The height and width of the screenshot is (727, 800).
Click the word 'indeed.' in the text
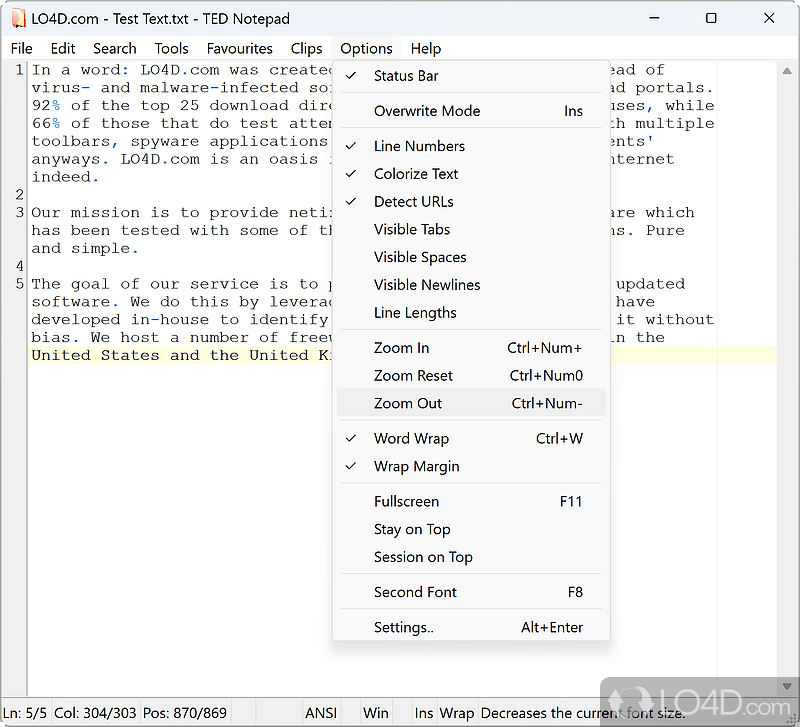pos(65,177)
